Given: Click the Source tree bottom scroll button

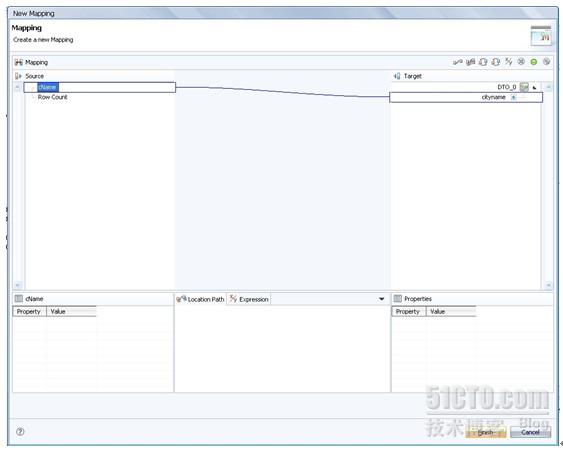Looking at the screenshot, I should pyautogui.click(x=18, y=285).
